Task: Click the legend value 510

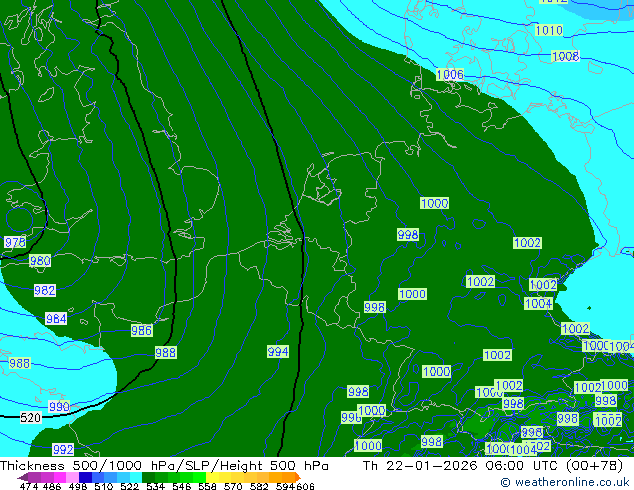Action: point(104,486)
